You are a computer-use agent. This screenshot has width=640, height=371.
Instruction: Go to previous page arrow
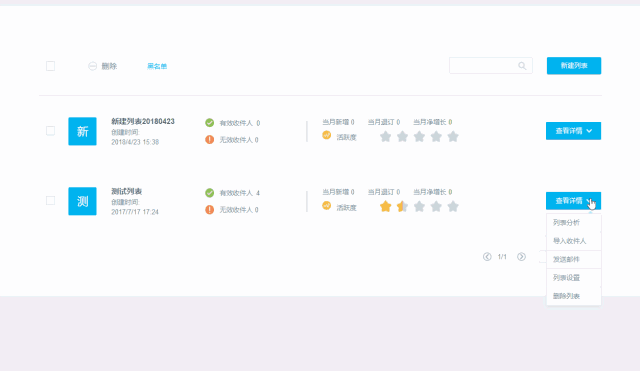(x=487, y=257)
